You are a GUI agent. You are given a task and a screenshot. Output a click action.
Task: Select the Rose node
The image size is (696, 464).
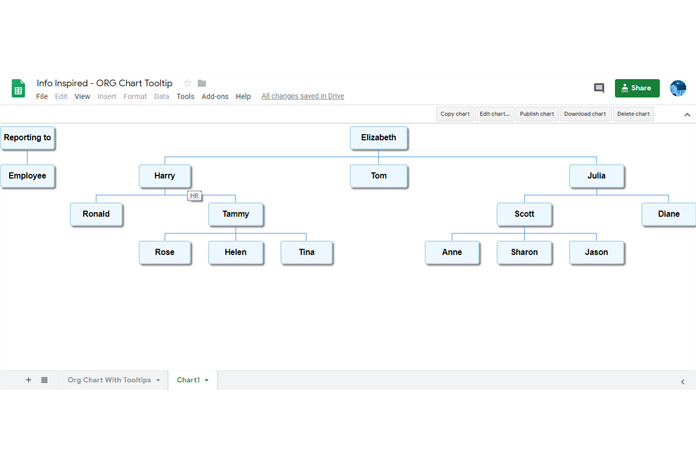(165, 253)
